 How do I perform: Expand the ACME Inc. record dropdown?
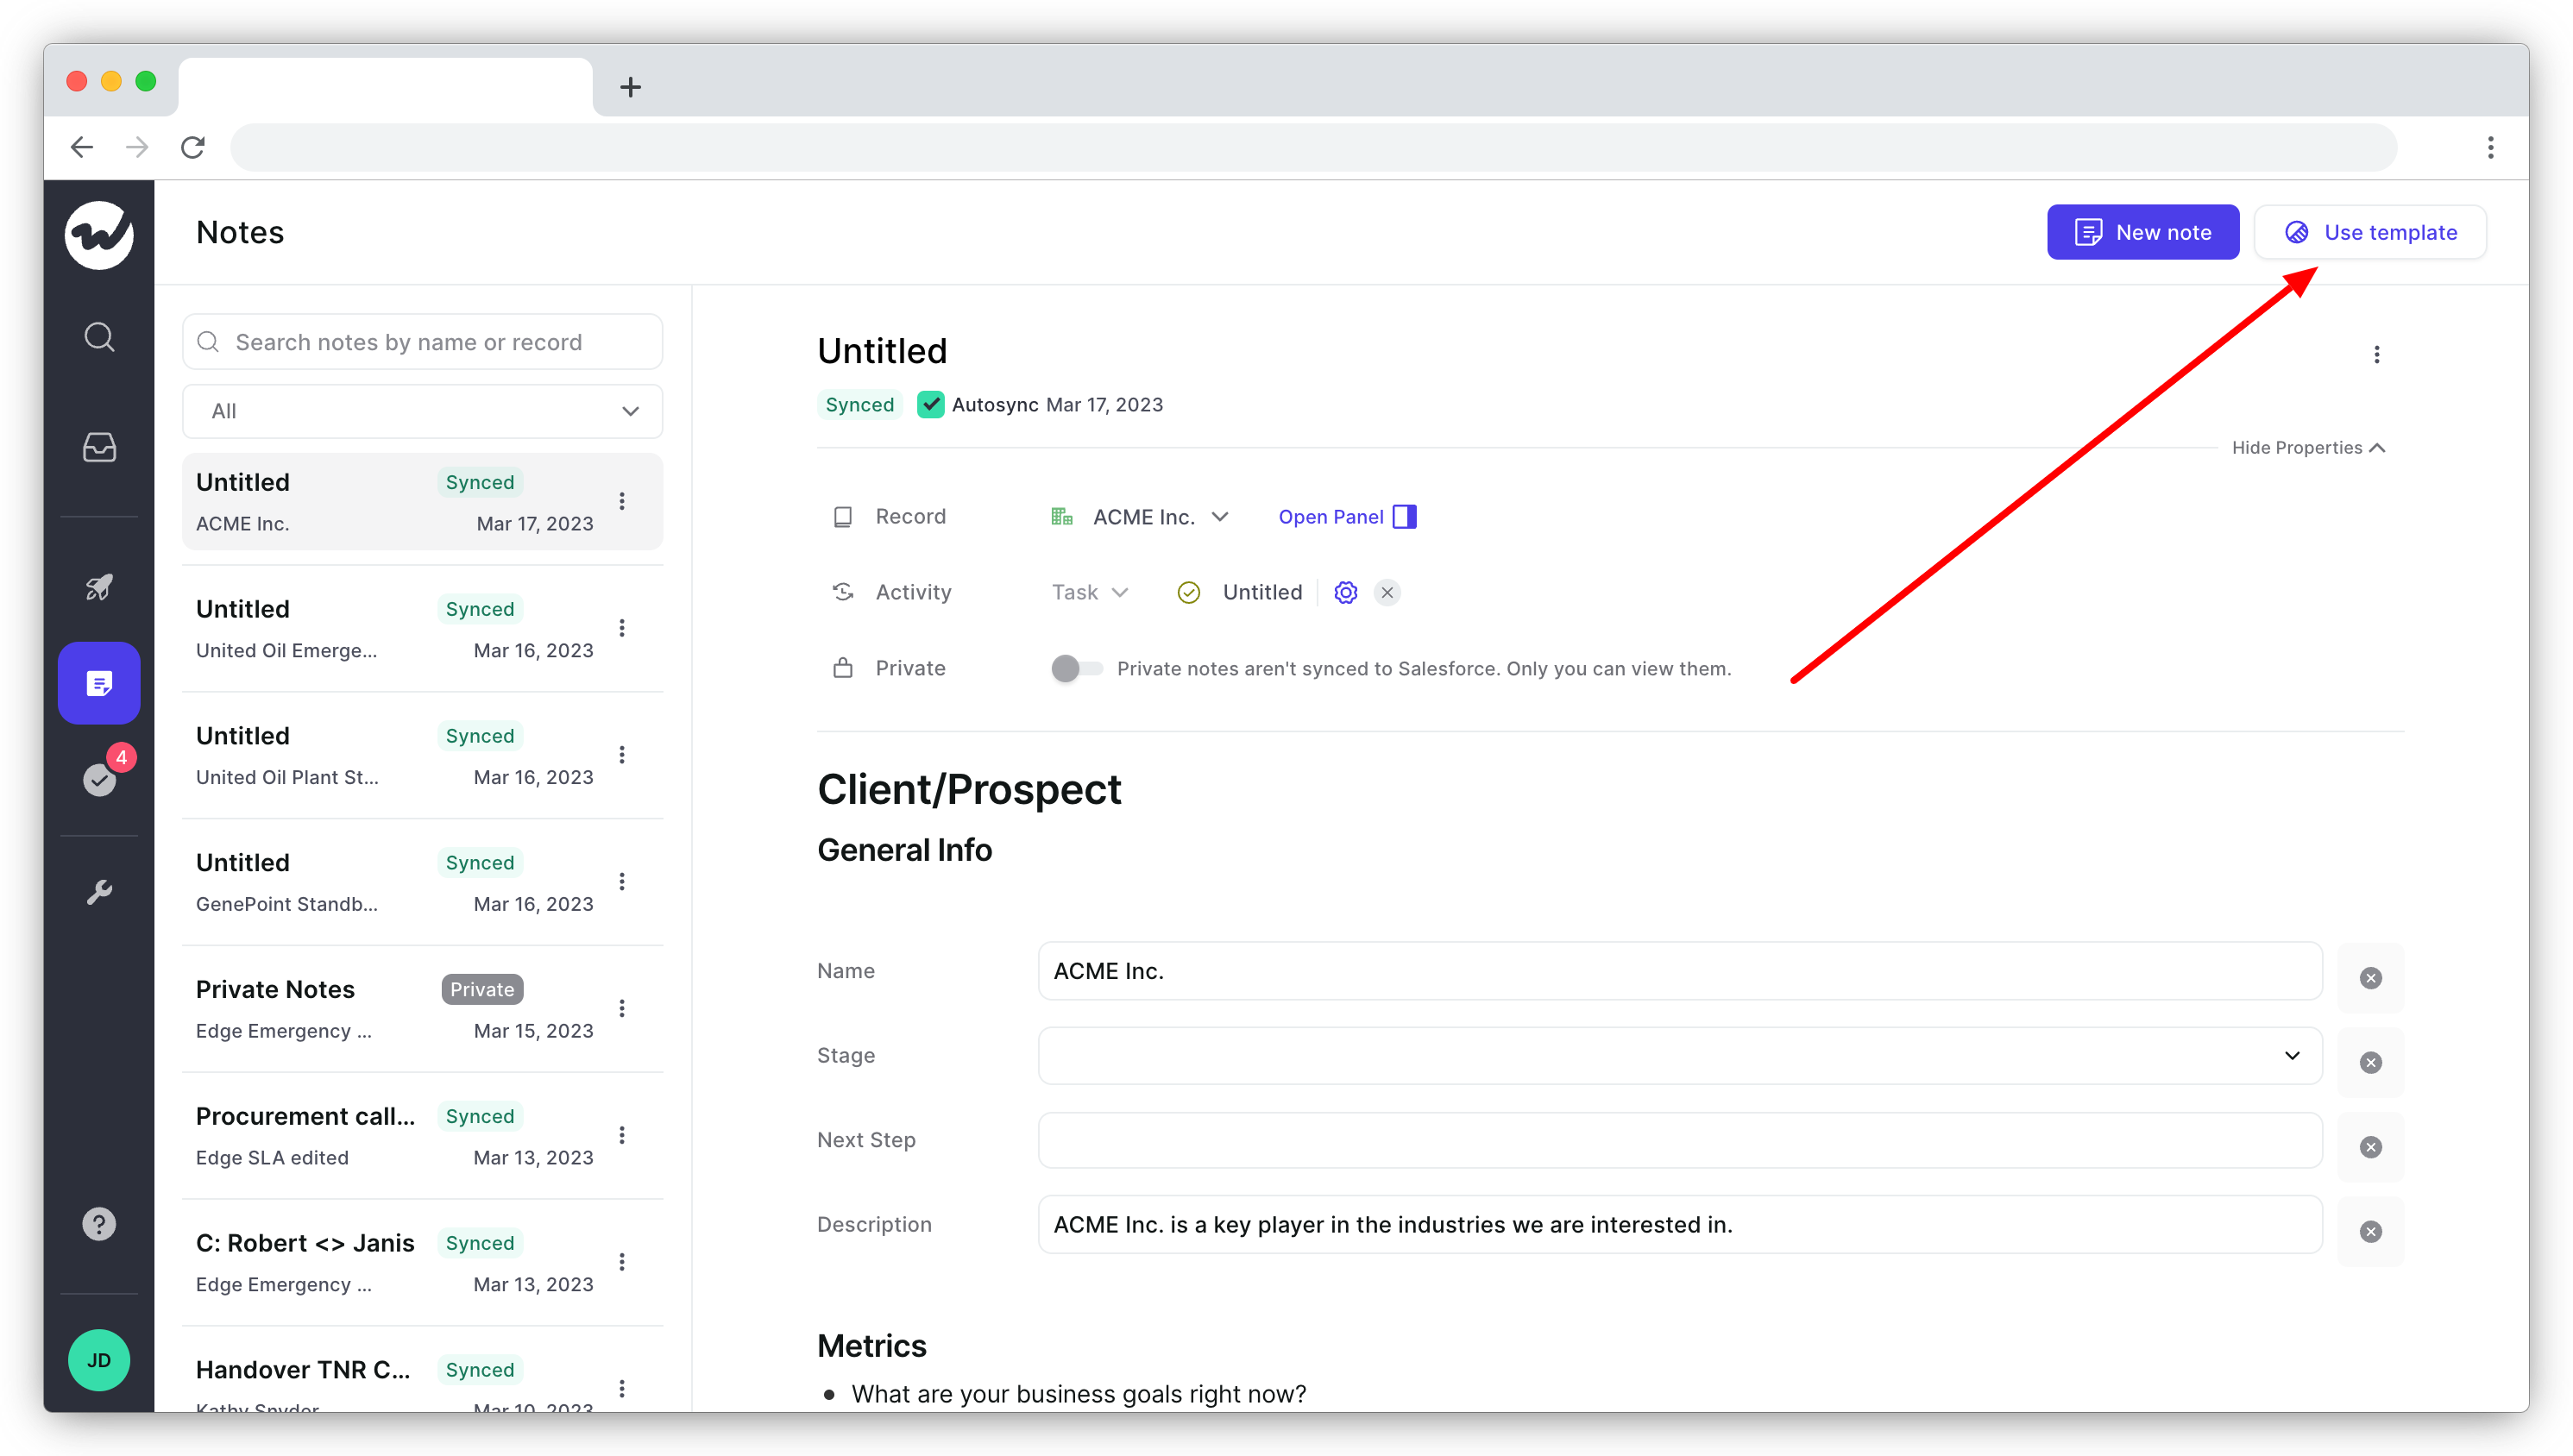point(1219,517)
